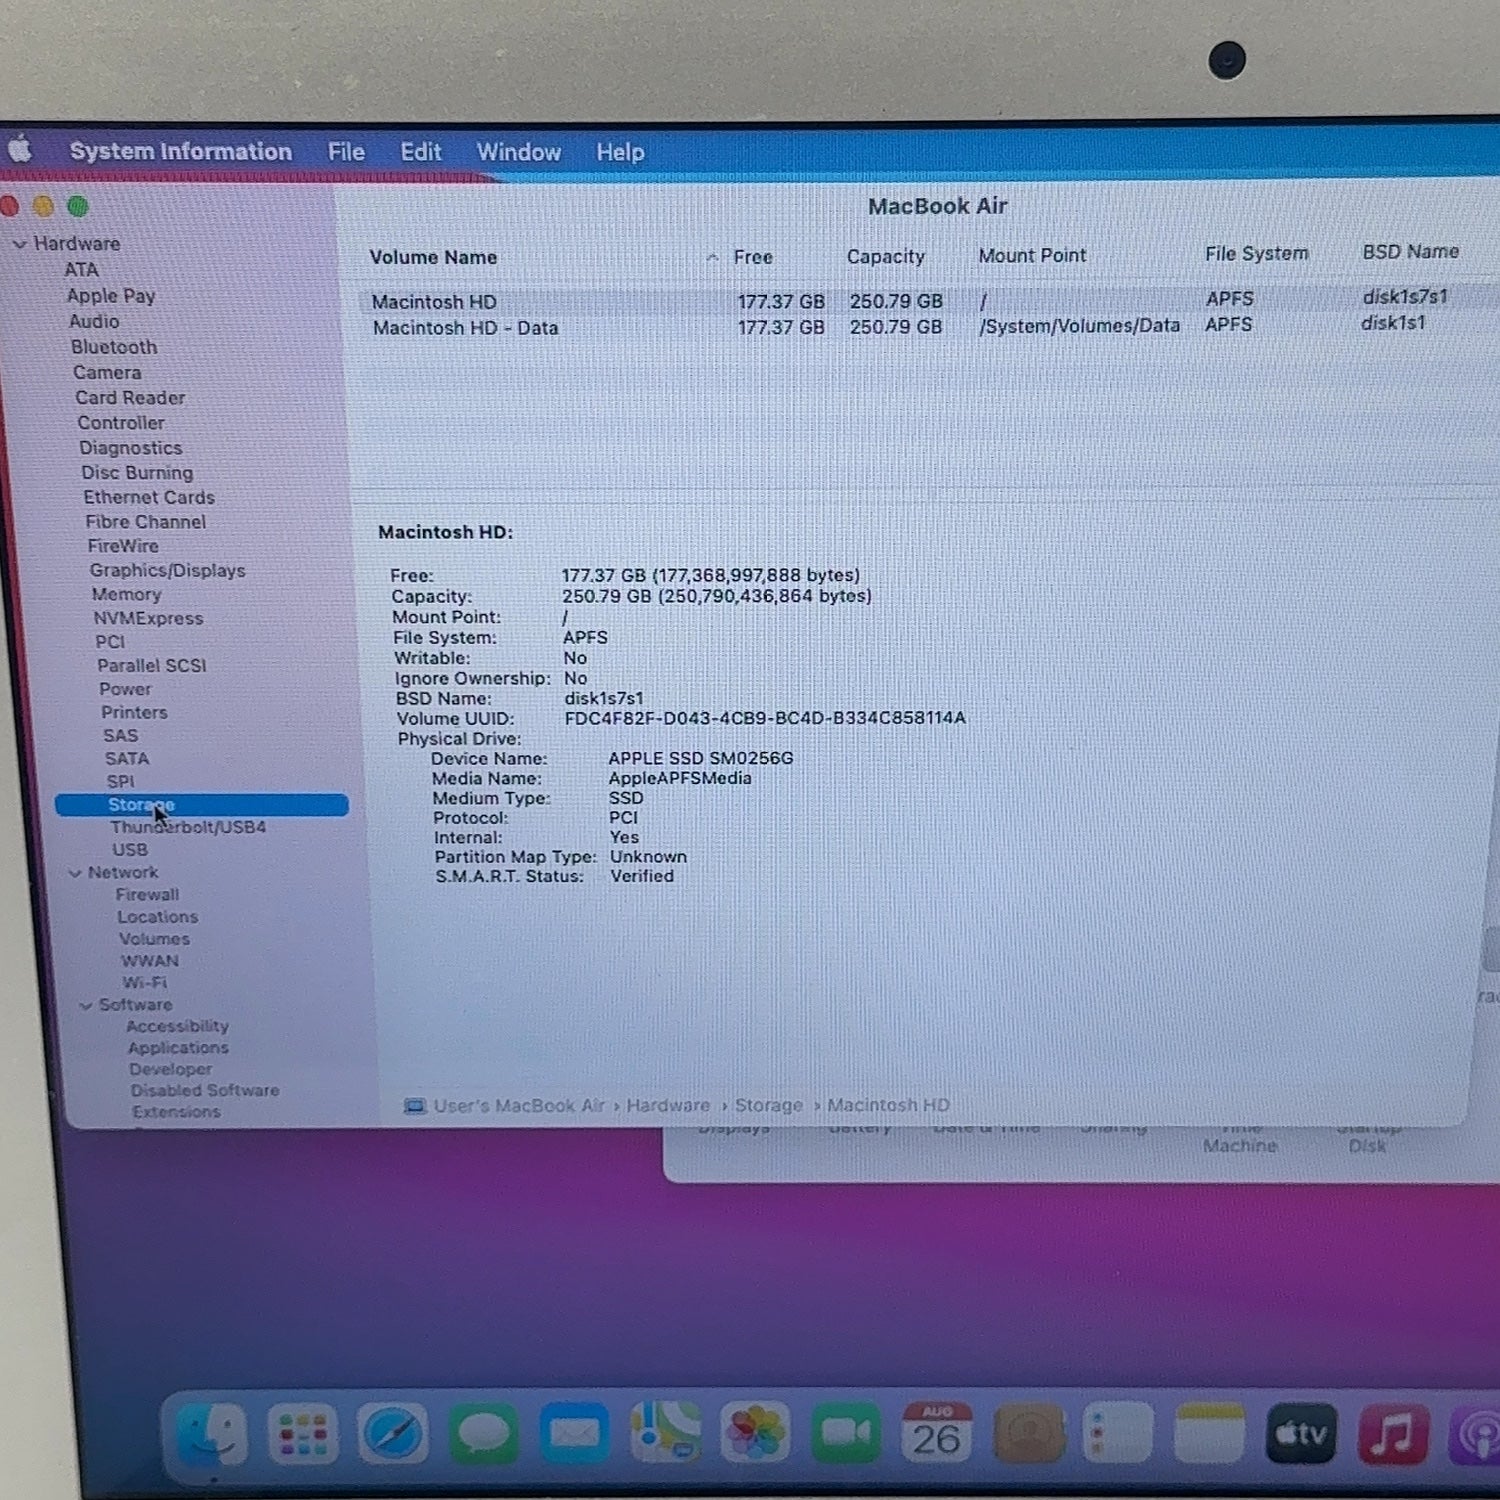Select FireWire in the sidebar
The image size is (1500, 1500).
click(x=123, y=546)
